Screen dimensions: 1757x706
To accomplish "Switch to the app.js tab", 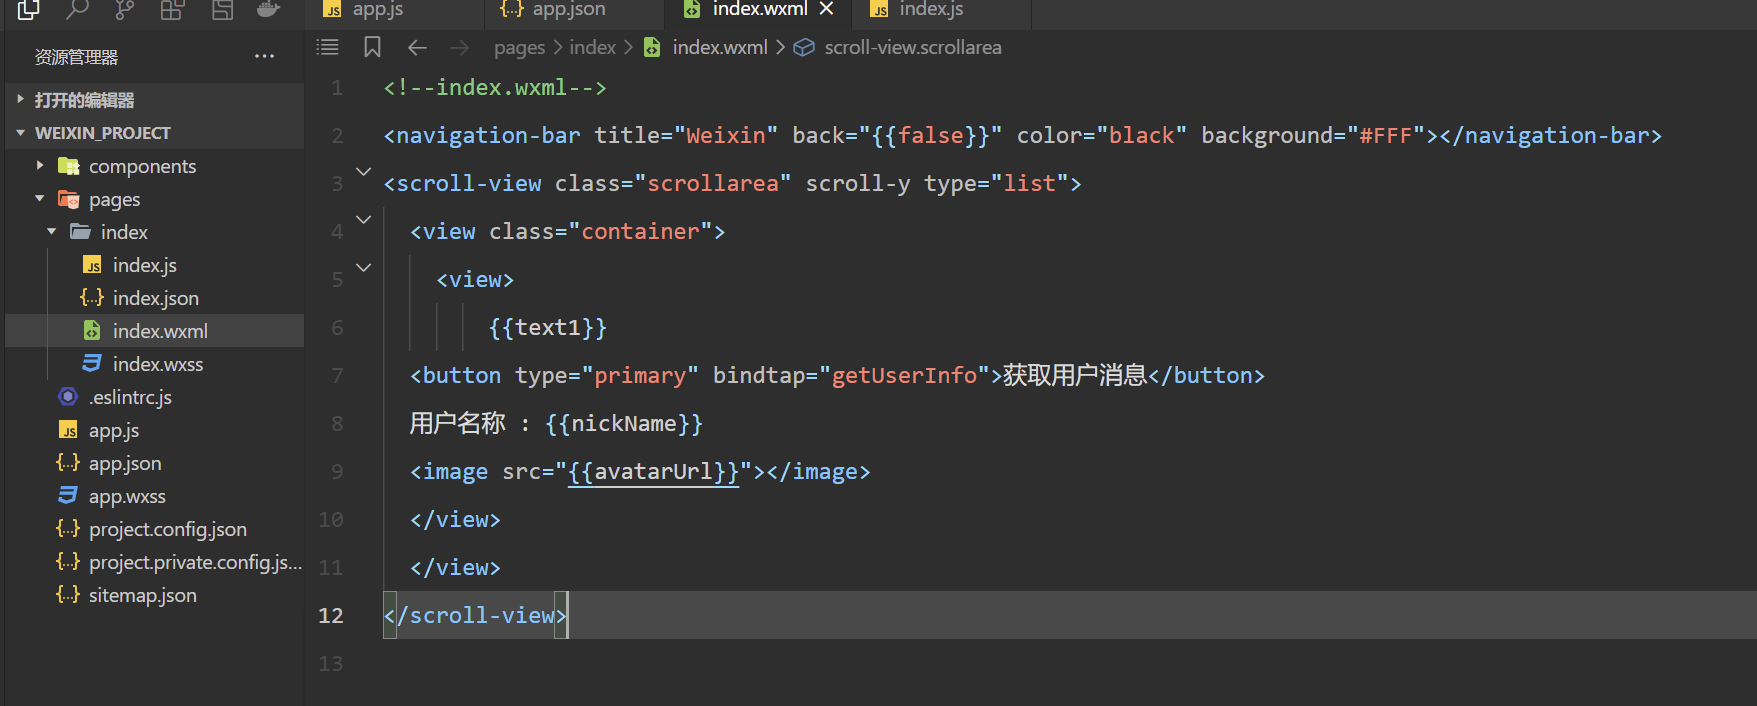I will (x=395, y=9).
